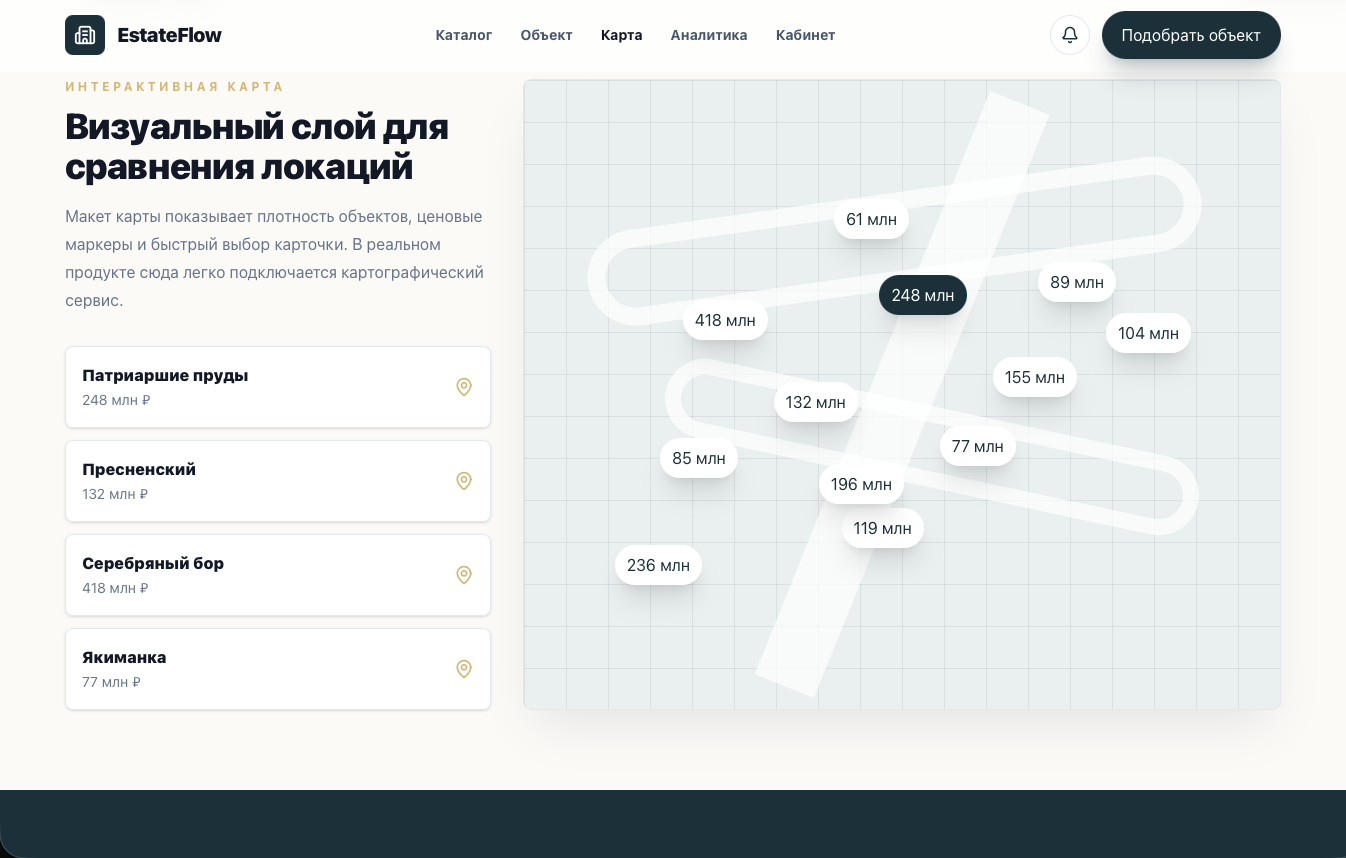Go to the Объект page
This screenshot has width=1346, height=858.
point(546,35)
